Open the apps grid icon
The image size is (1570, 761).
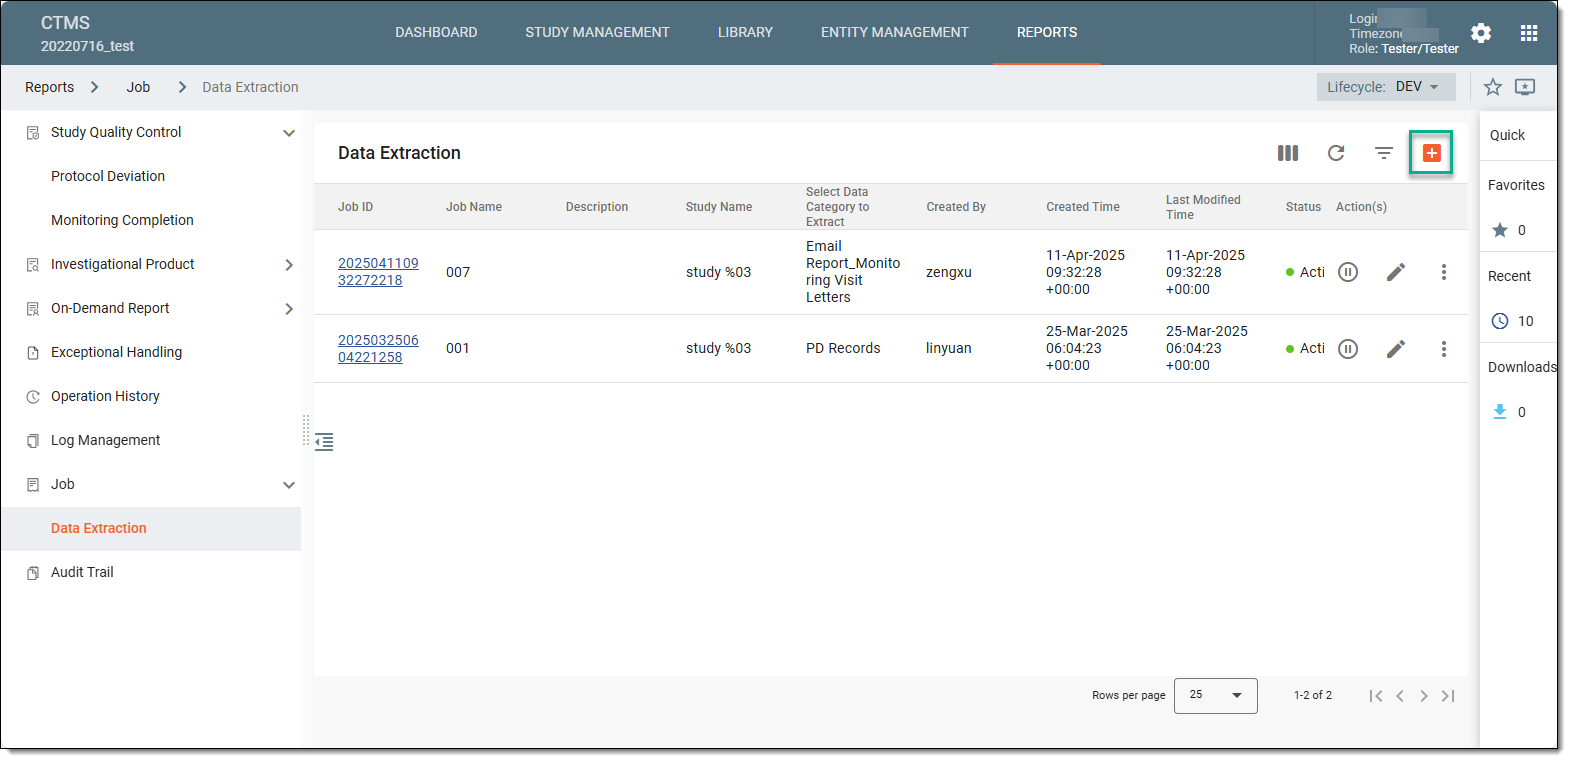1528,33
